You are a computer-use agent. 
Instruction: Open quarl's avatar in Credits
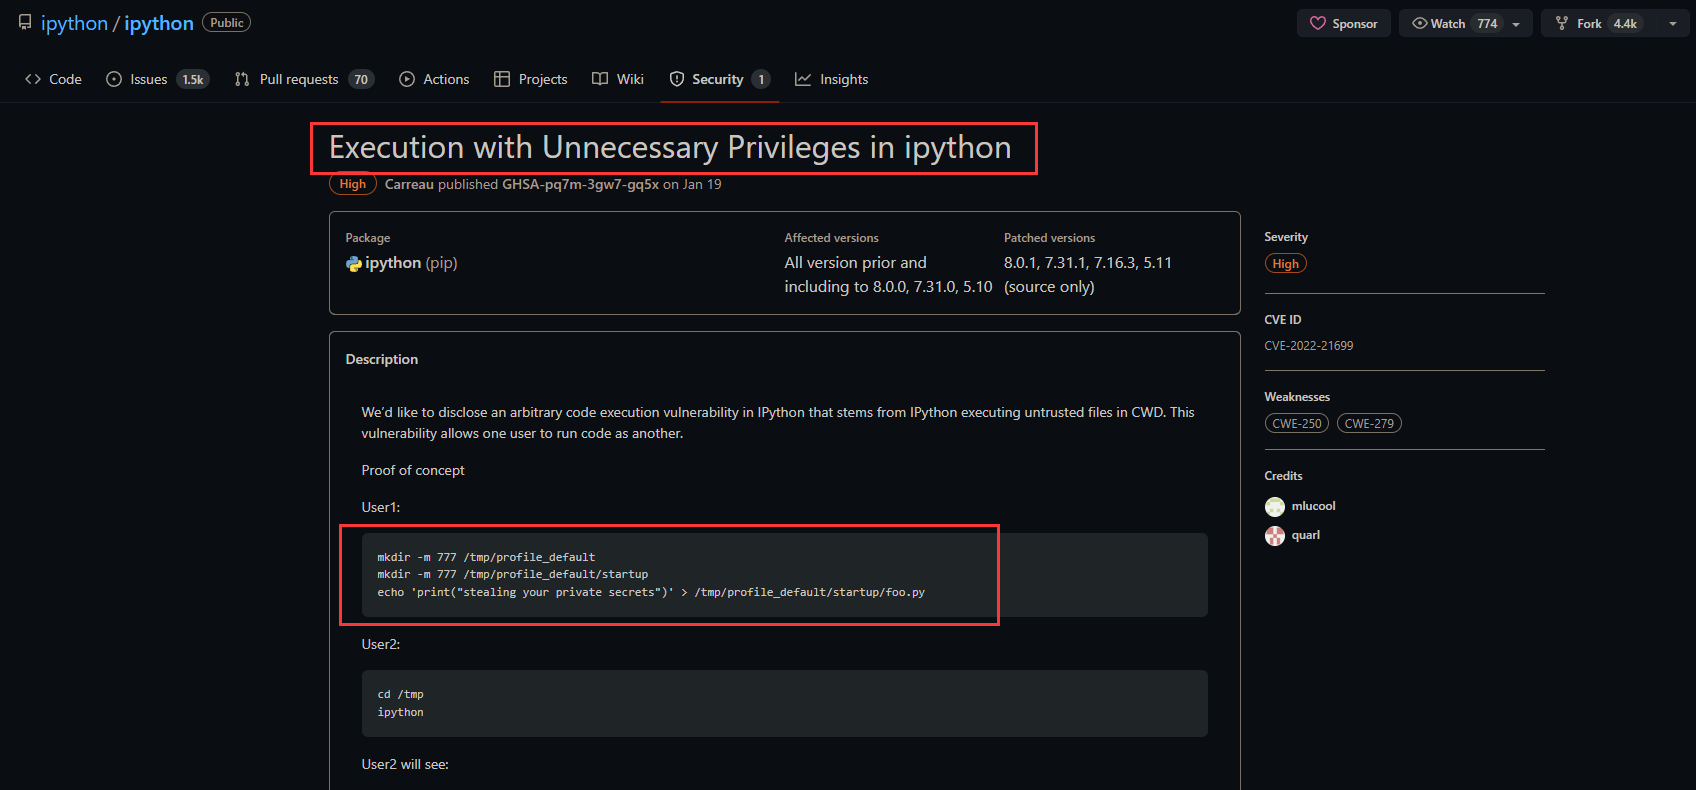[1275, 536]
